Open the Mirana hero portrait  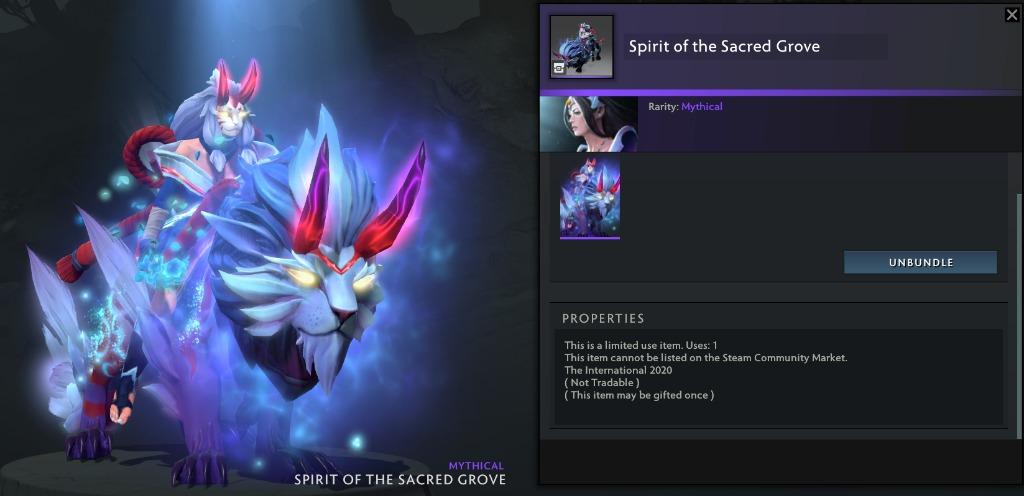click(x=588, y=124)
